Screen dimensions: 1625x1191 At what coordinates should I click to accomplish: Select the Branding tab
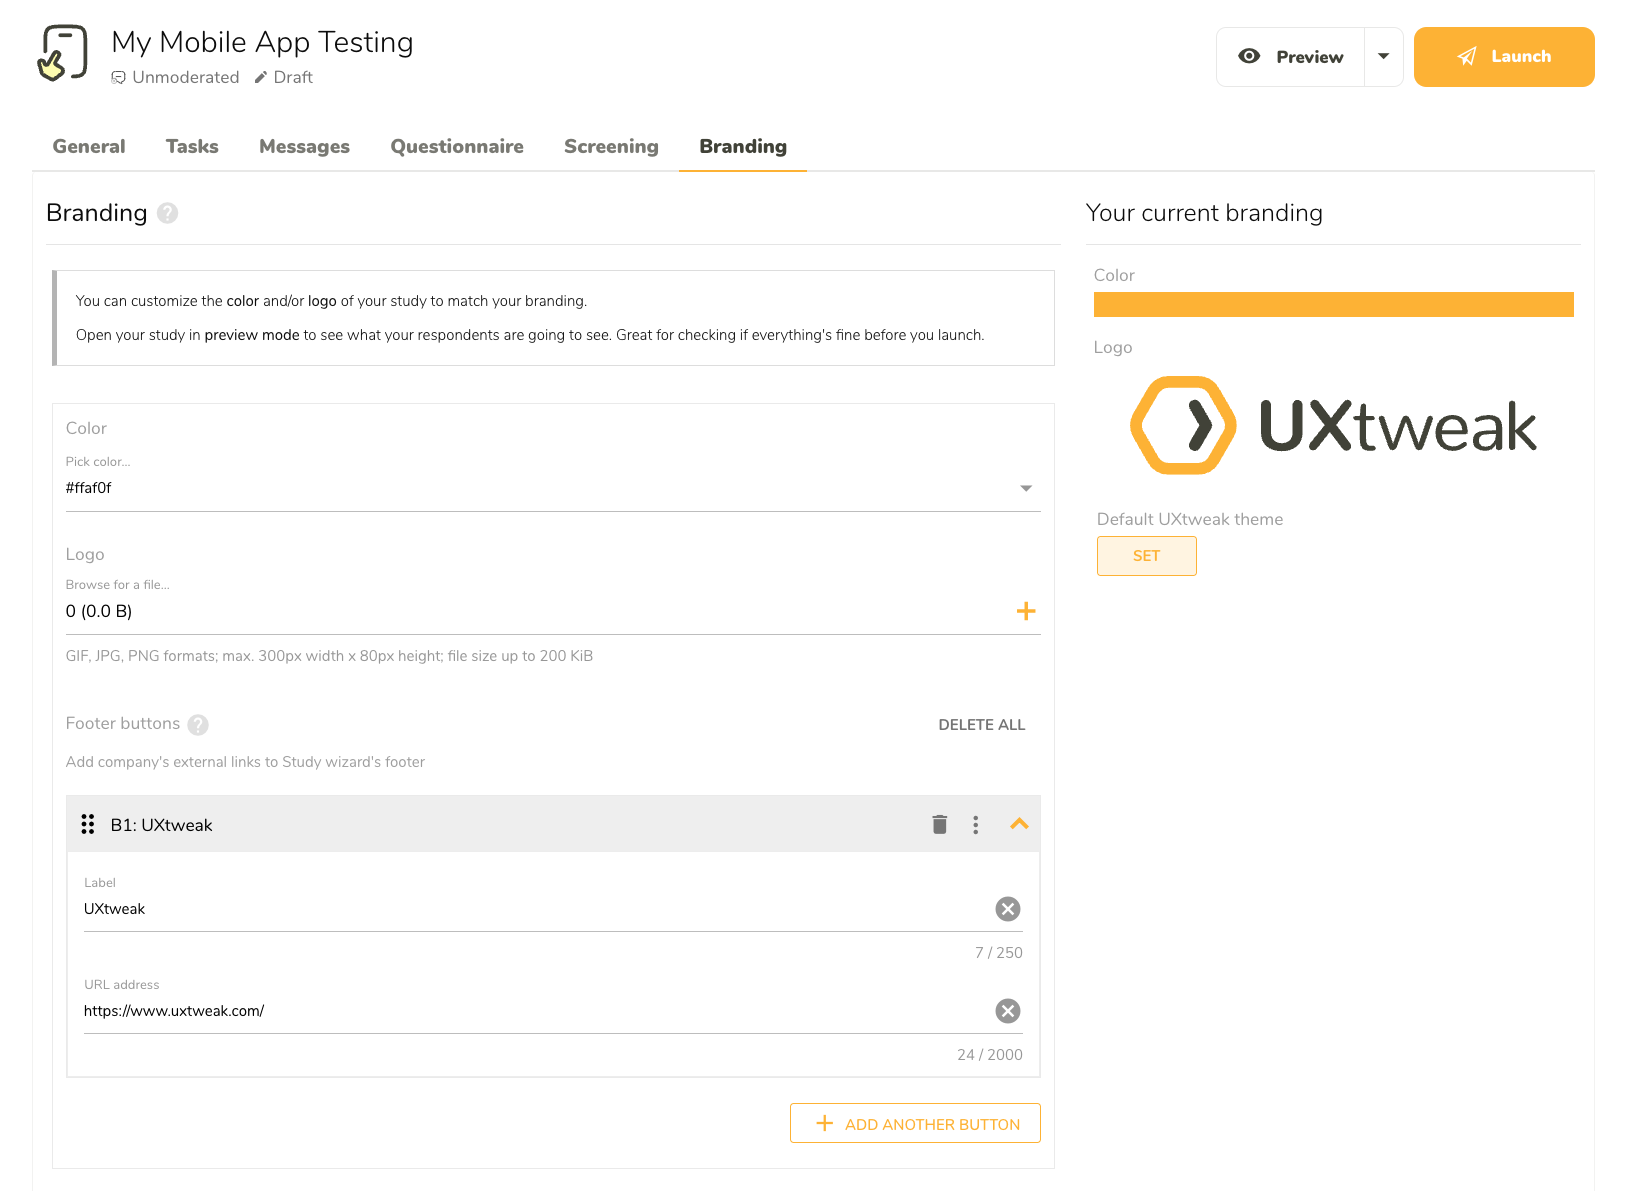click(x=743, y=147)
